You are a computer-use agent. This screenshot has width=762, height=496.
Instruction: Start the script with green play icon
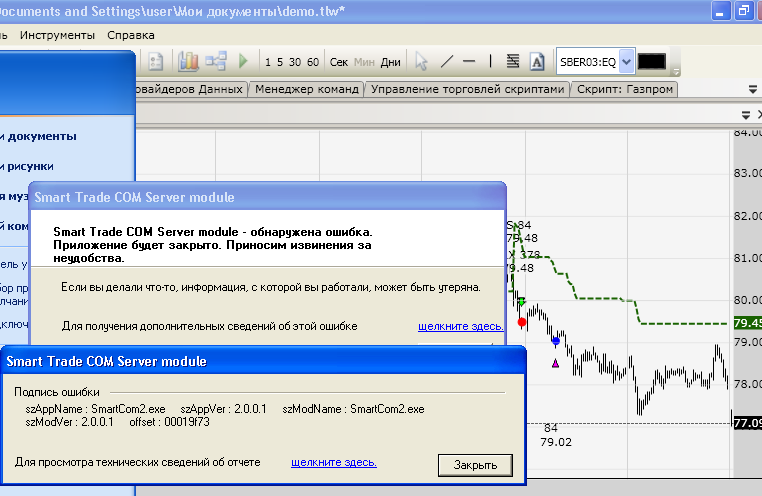[x=243, y=61]
